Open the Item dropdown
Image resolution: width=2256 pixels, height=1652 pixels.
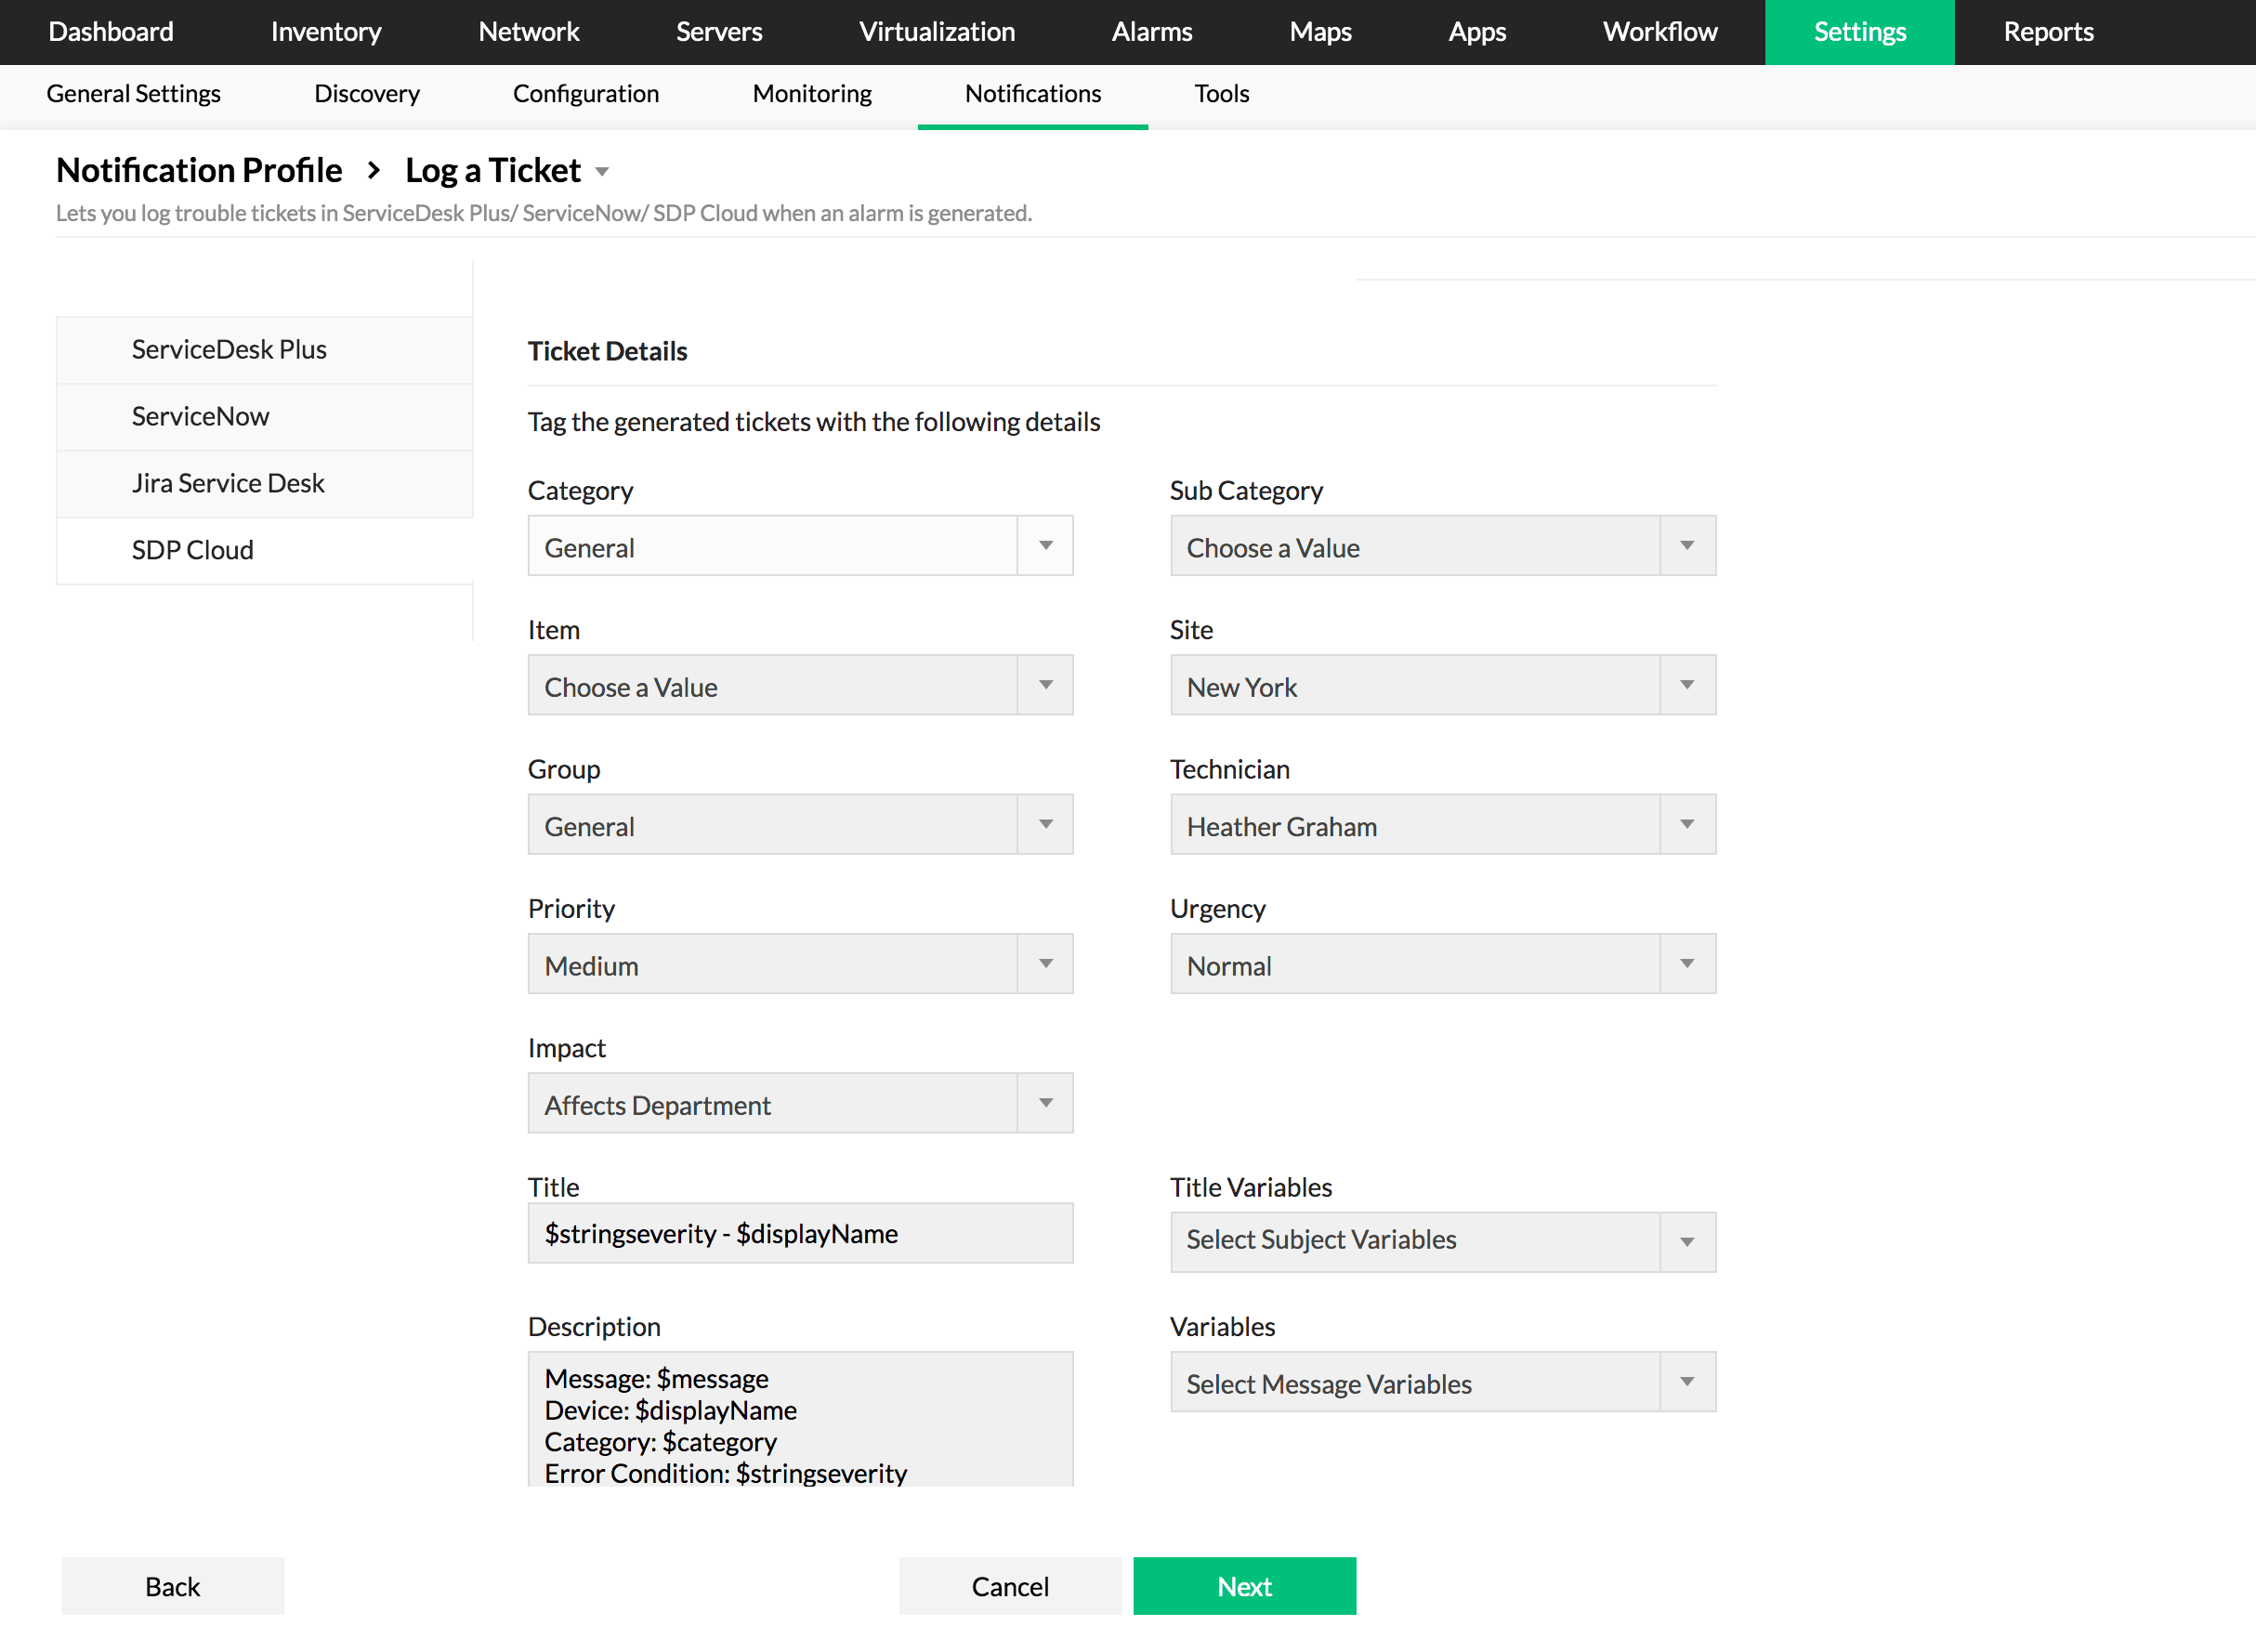799,686
